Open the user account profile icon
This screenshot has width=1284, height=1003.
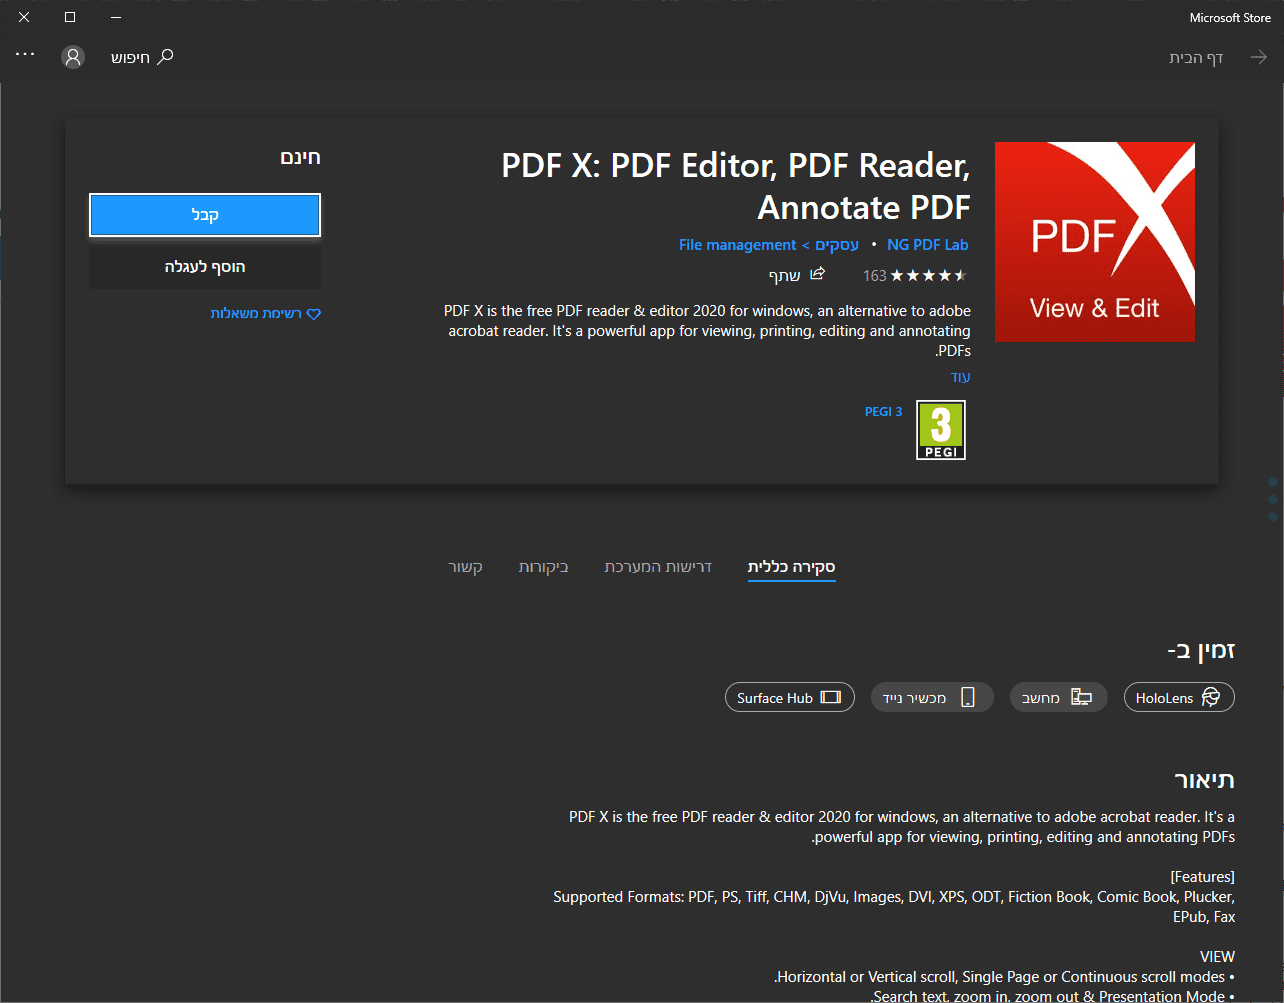[73, 57]
